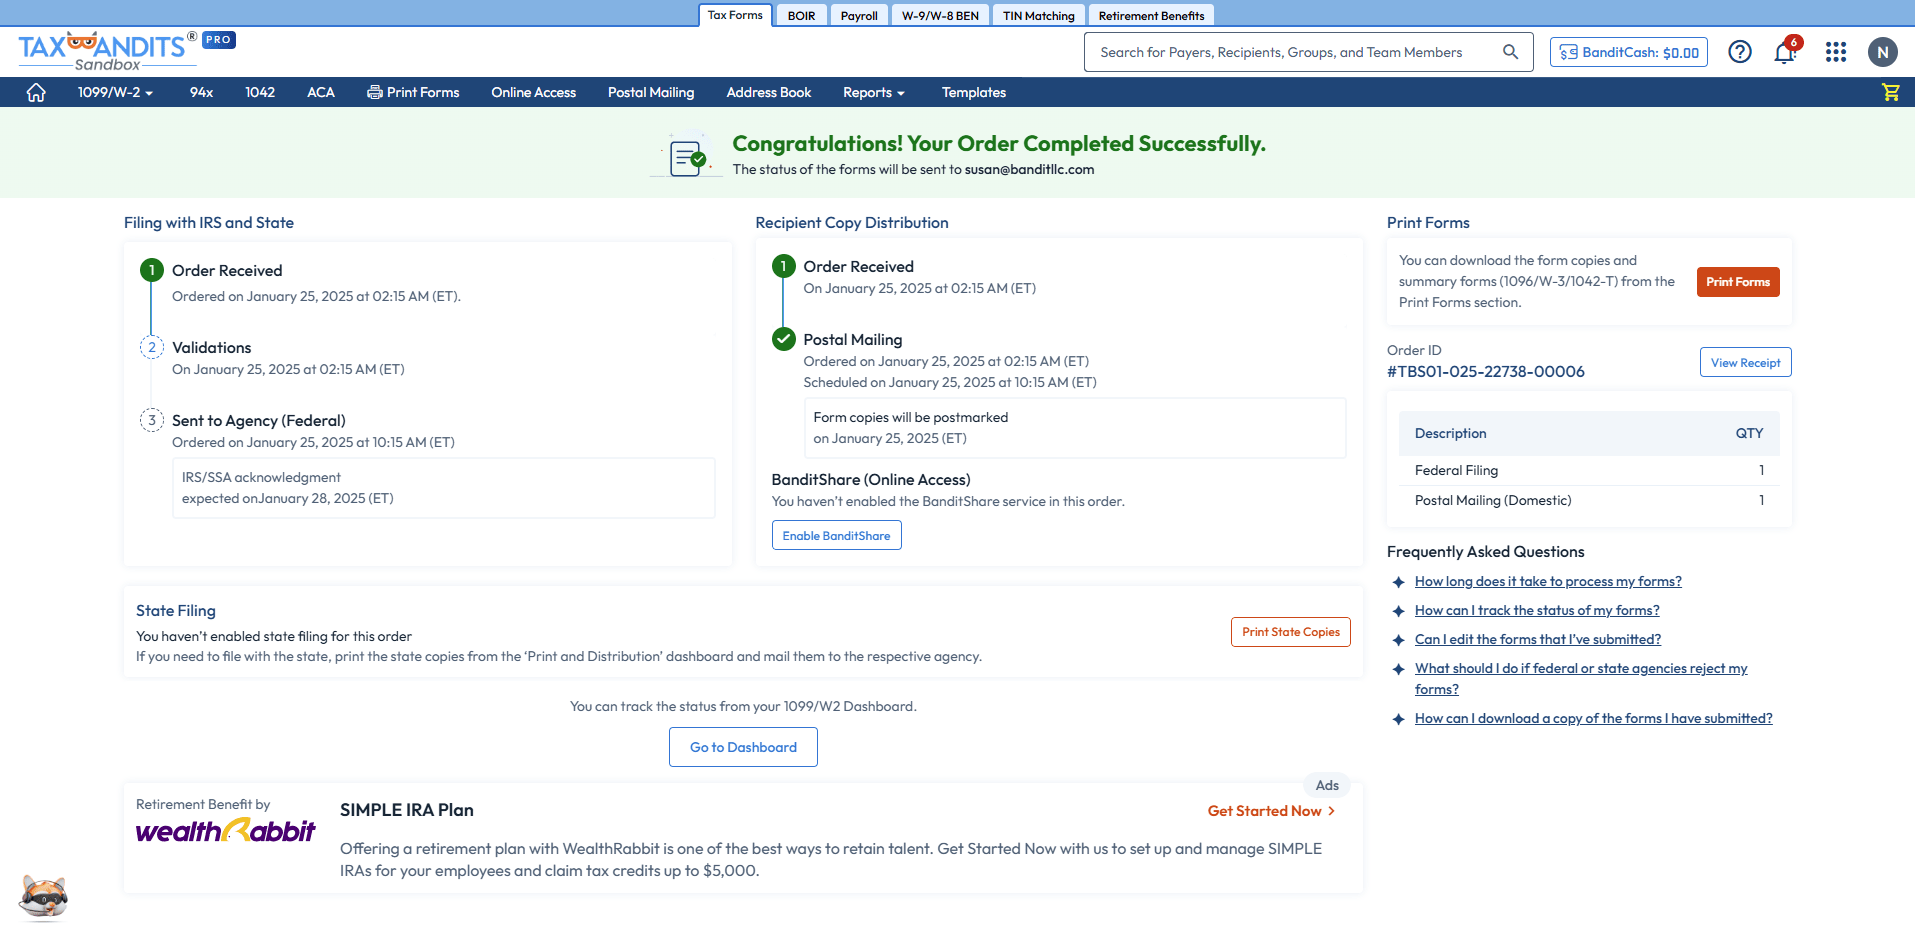
Task: Click the Postal Mailing green checkmark icon
Action: tap(784, 339)
